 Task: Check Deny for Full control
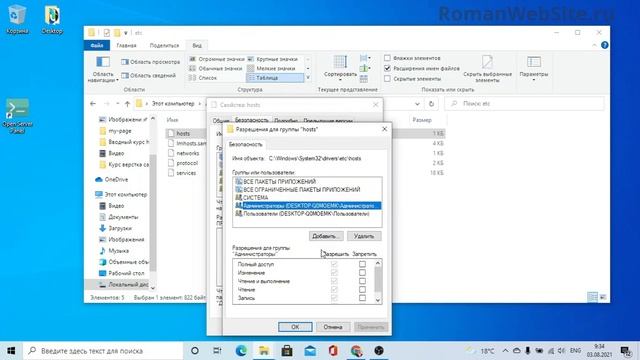click(x=362, y=264)
